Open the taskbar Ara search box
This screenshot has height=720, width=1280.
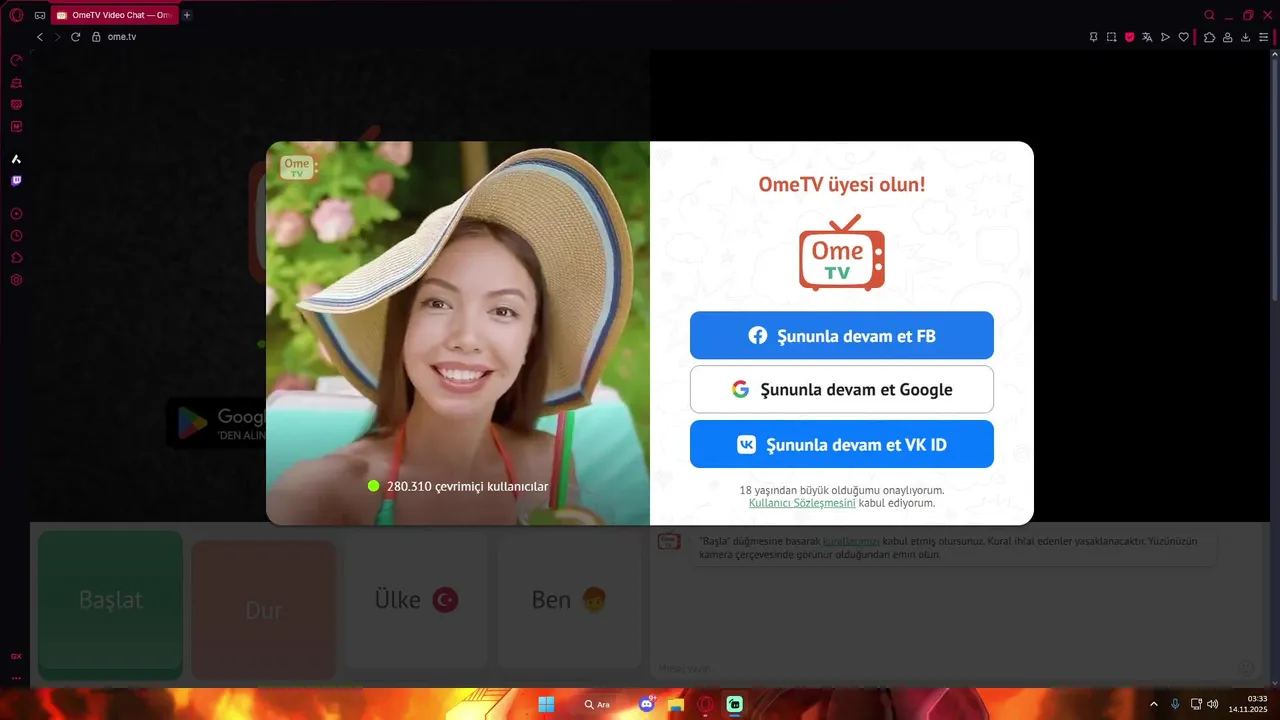point(598,704)
